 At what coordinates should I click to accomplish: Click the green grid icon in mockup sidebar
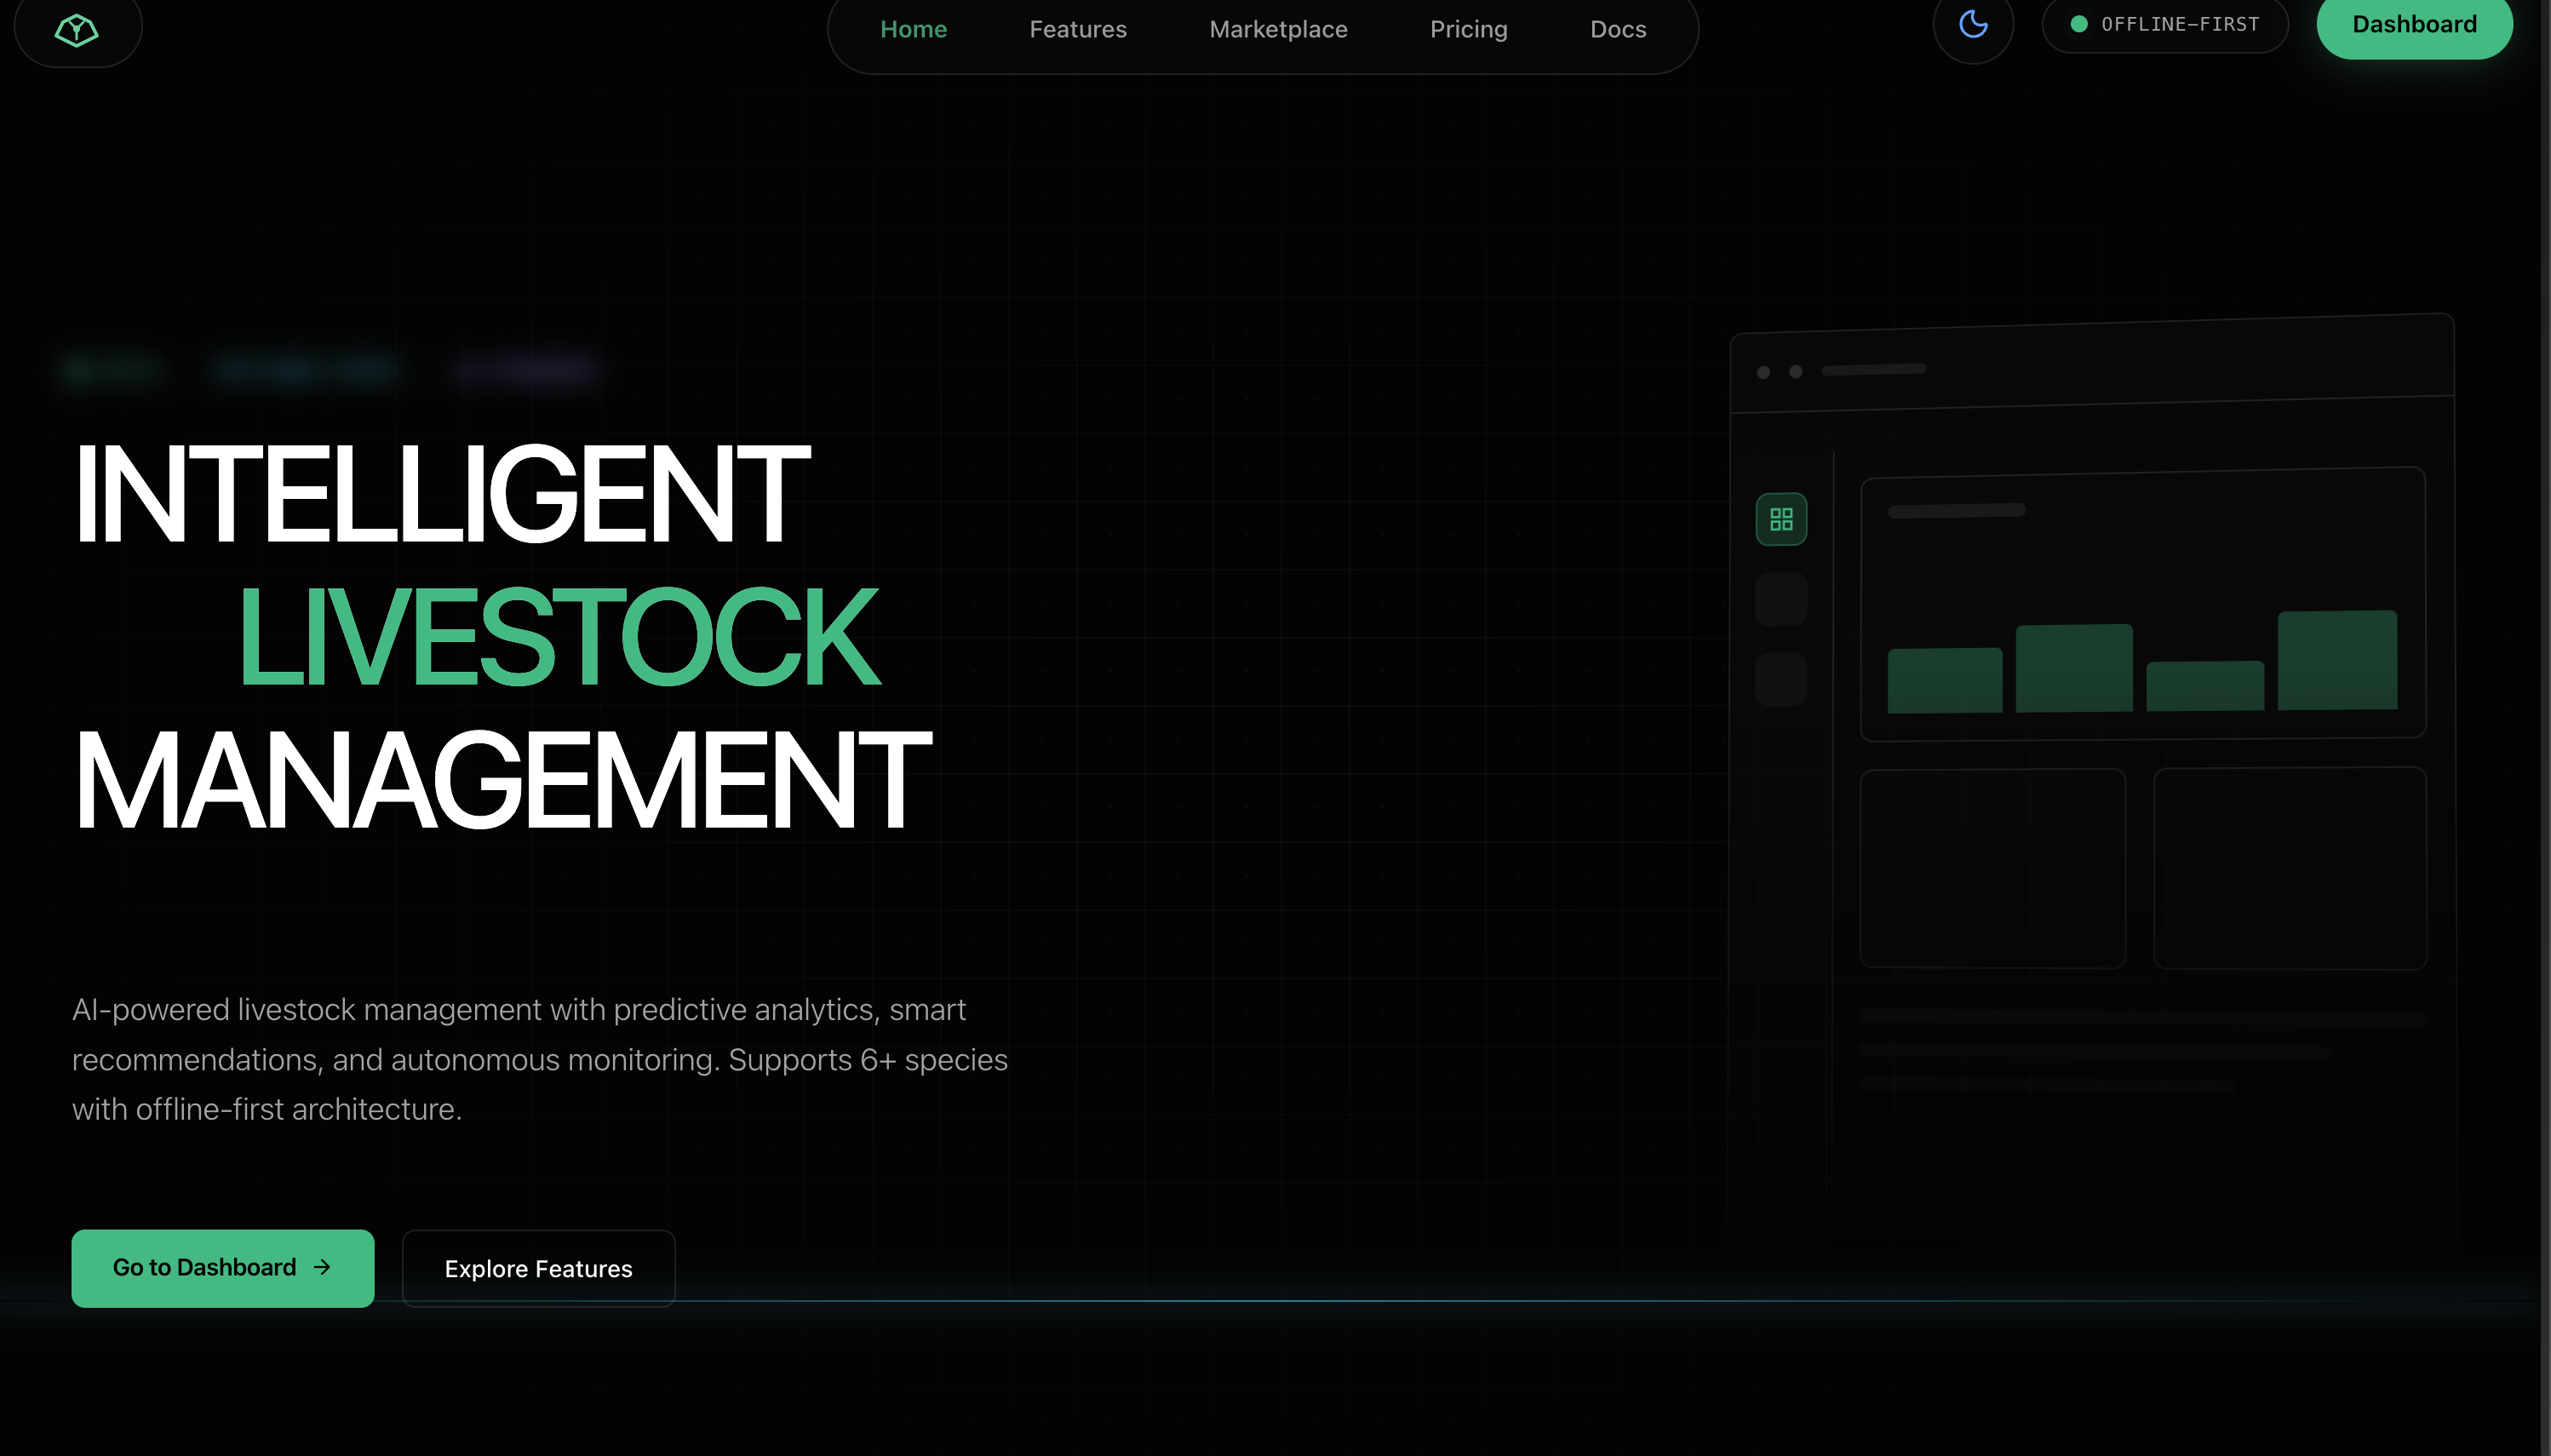[x=1781, y=519]
